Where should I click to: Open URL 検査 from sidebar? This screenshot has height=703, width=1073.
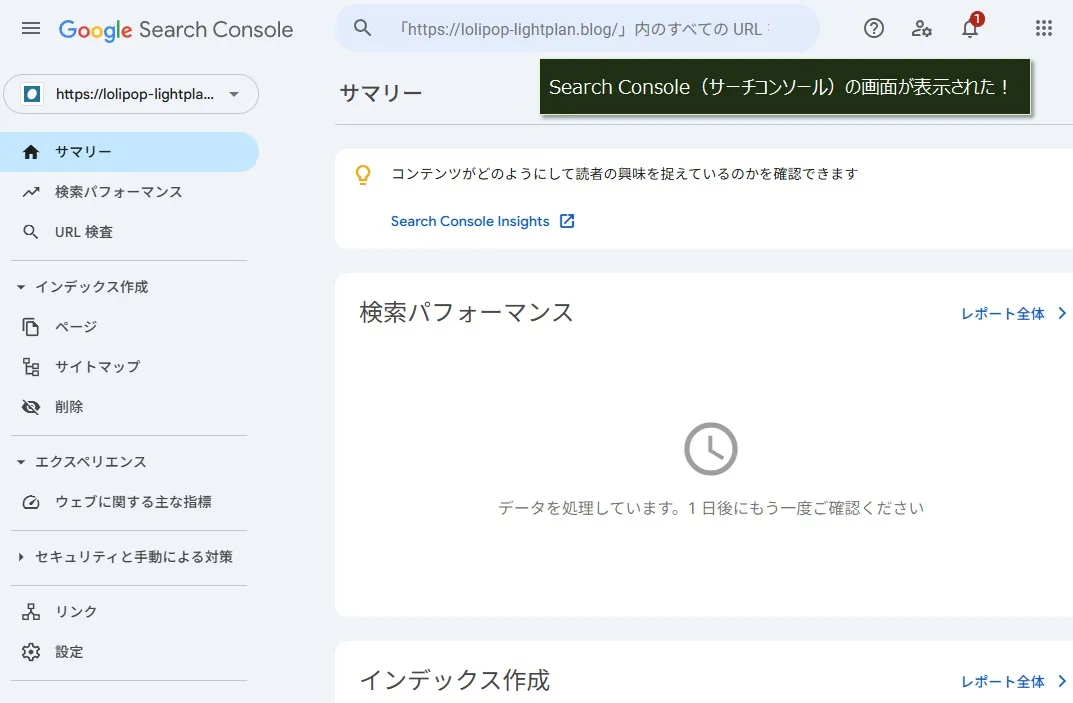click(x=84, y=232)
